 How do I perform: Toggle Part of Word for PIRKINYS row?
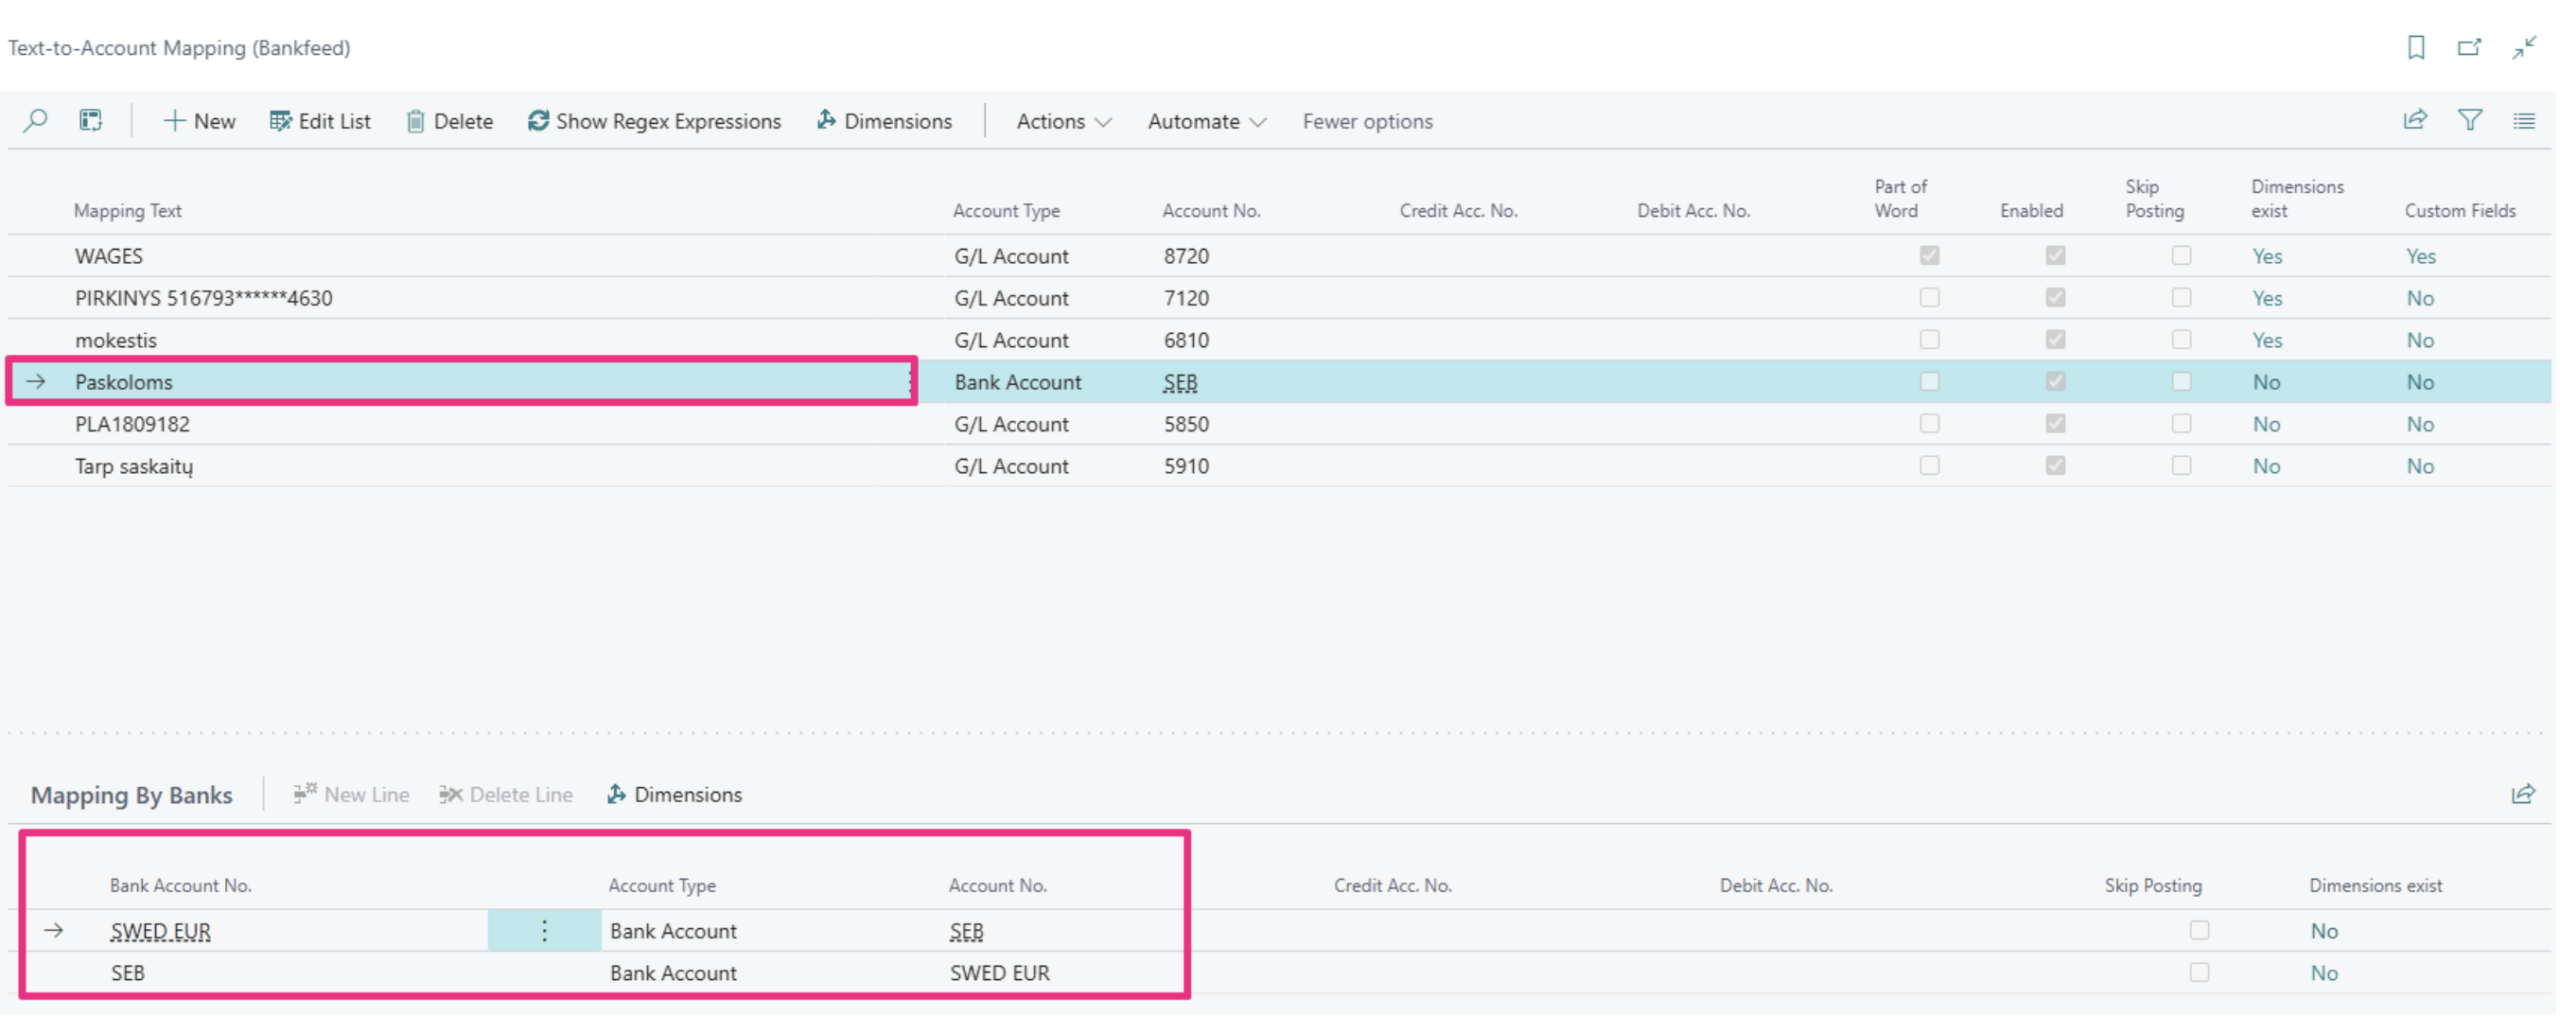(1930, 298)
